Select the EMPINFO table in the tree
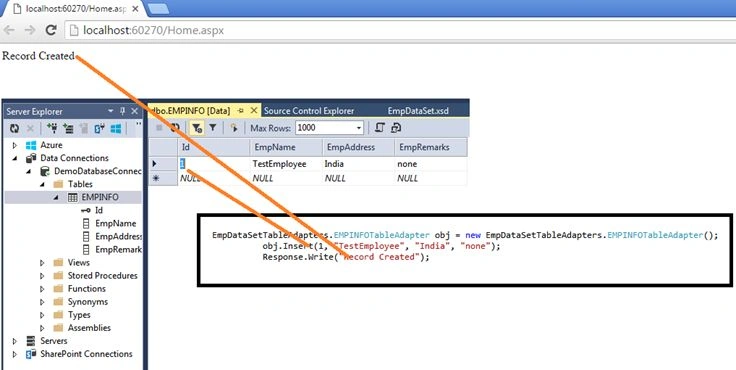The width and height of the screenshot is (736, 370). pos(100,197)
